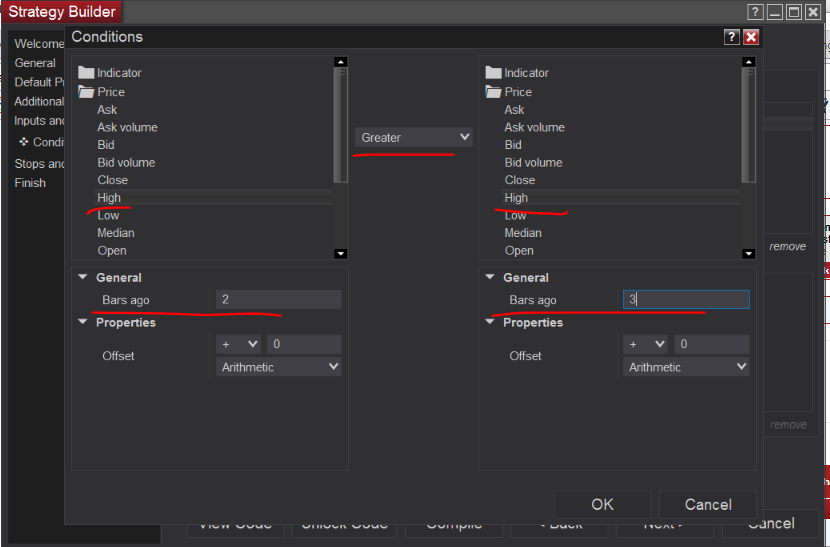The image size is (830, 547).
Task: Click left Bars ago field showing 2
Action: point(278,300)
